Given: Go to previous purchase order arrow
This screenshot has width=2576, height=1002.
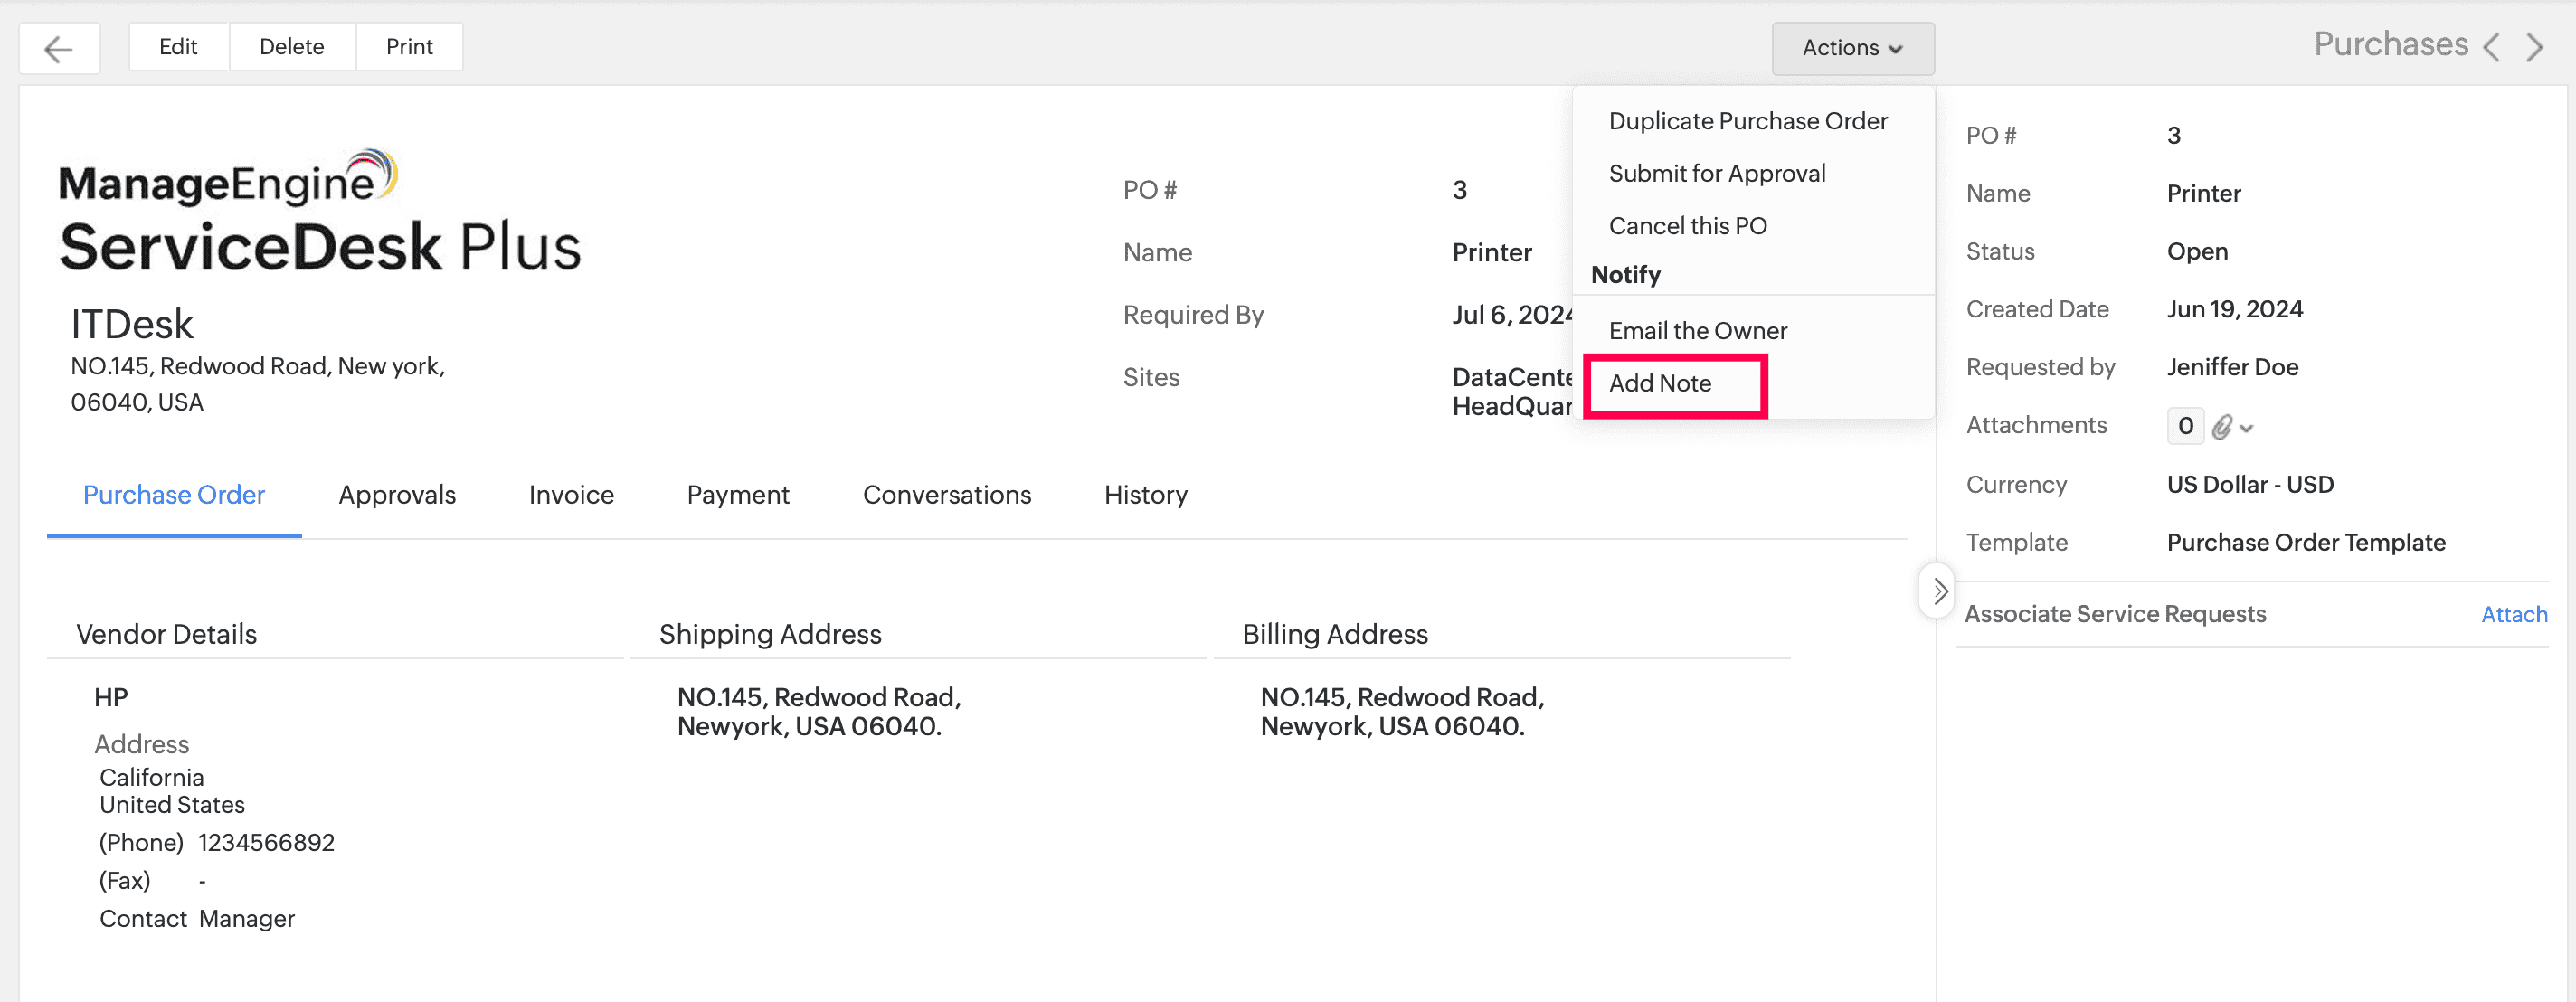Looking at the screenshot, I should coord(2491,47).
